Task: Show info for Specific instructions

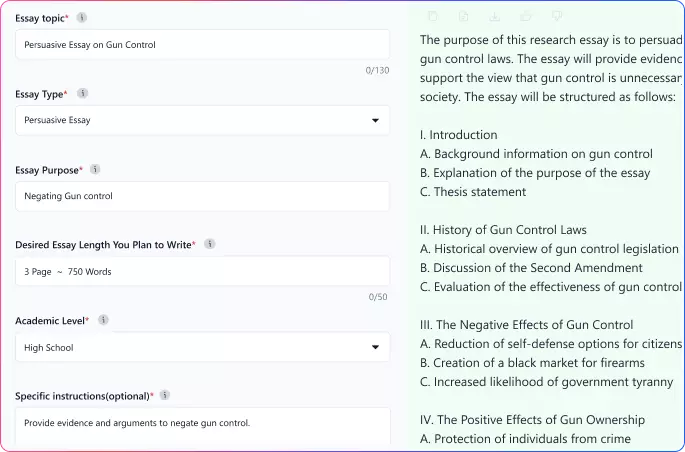Action: point(165,395)
